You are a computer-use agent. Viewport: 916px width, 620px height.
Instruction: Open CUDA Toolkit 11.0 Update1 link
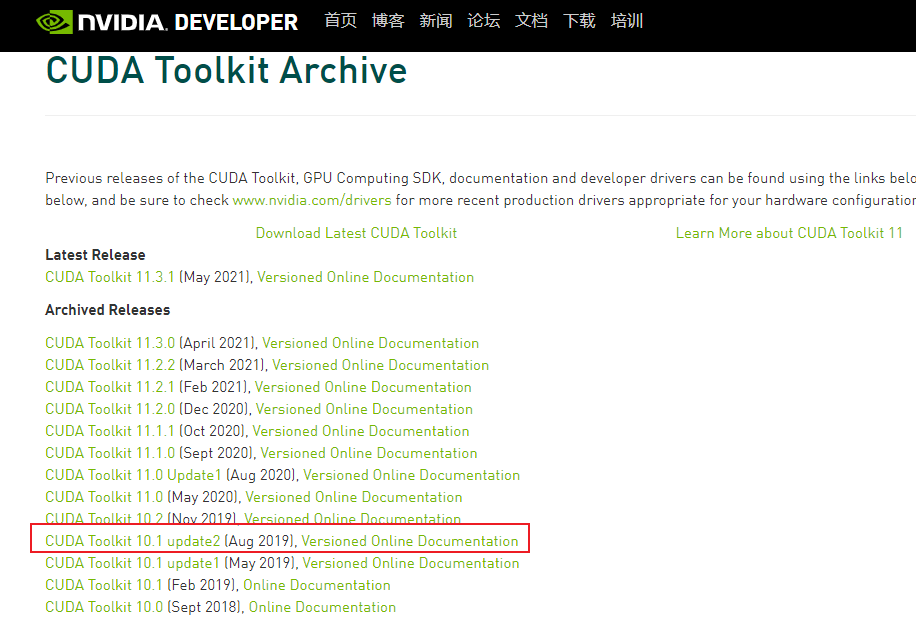(x=133, y=475)
